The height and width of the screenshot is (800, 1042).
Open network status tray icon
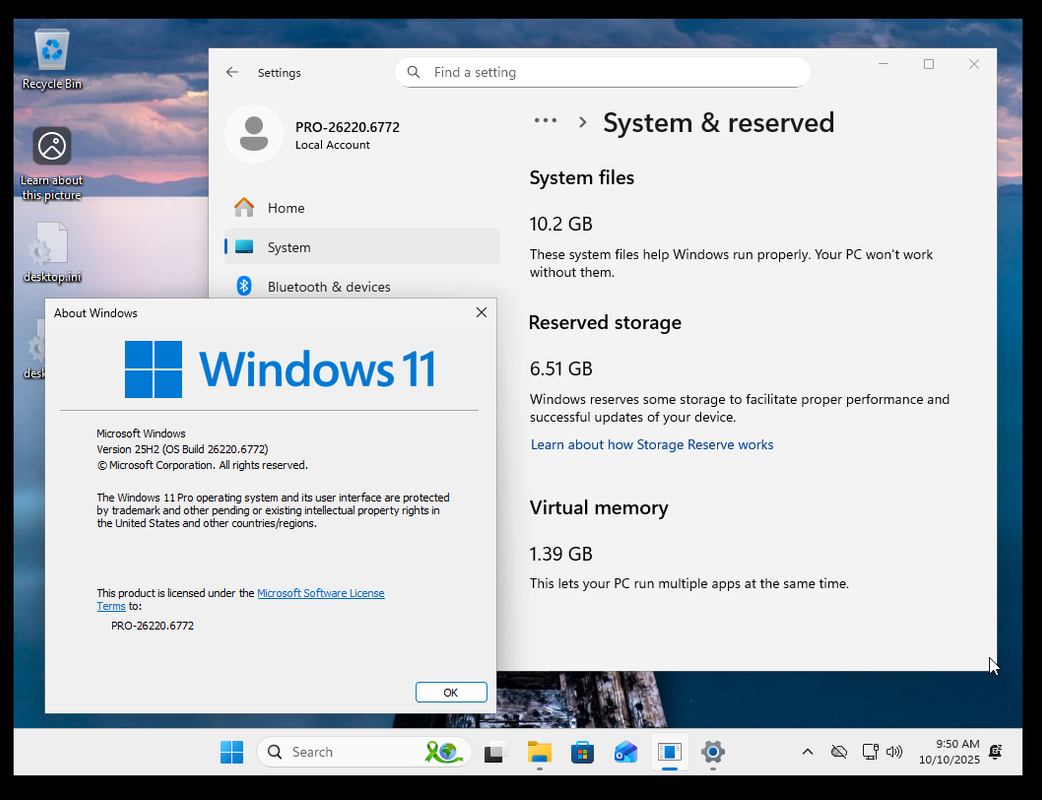[x=870, y=752]
